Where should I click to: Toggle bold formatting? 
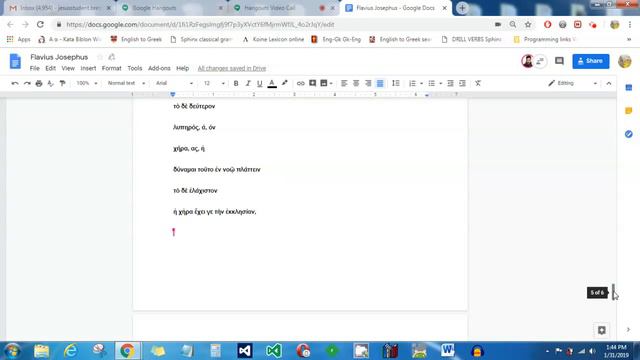pyautogui.click(x=236, y=83)
